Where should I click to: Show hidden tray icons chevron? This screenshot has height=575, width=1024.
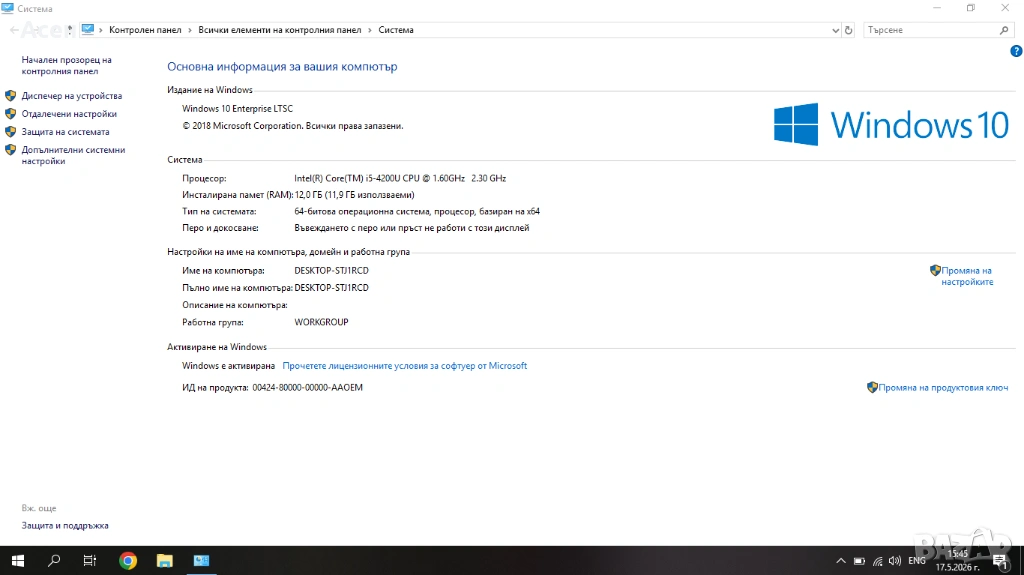coord(840,561)
